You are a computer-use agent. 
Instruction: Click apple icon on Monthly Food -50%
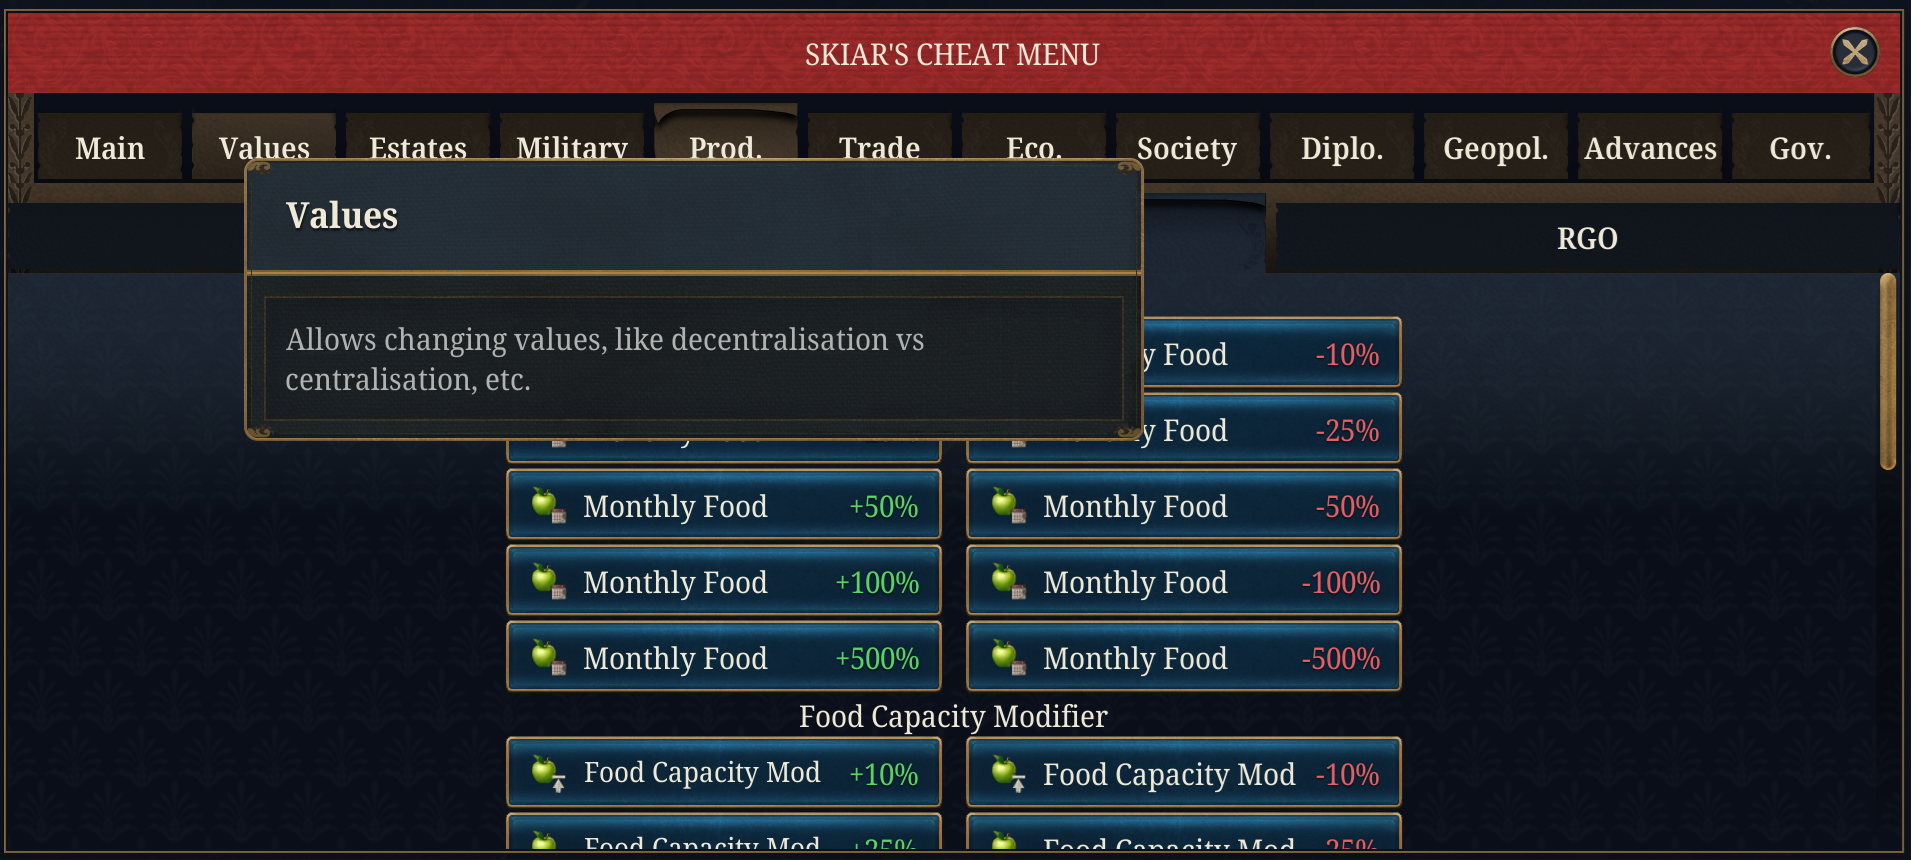[x=1006, y=504]
